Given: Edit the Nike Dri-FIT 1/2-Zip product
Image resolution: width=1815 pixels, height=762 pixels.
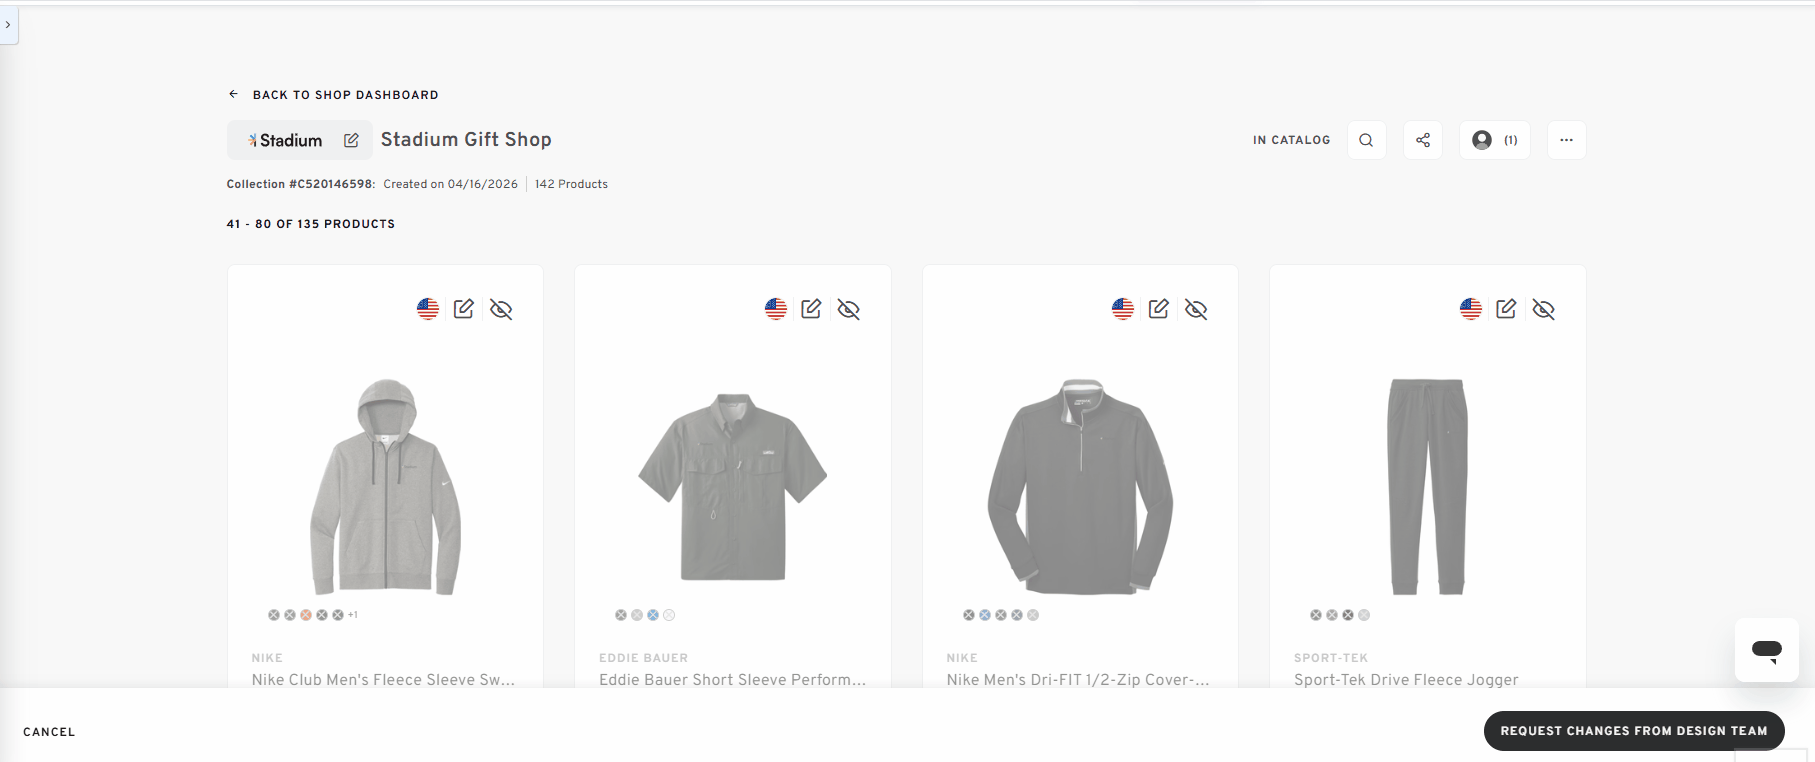Looking at the screenshot, I should click(1159, 309).
